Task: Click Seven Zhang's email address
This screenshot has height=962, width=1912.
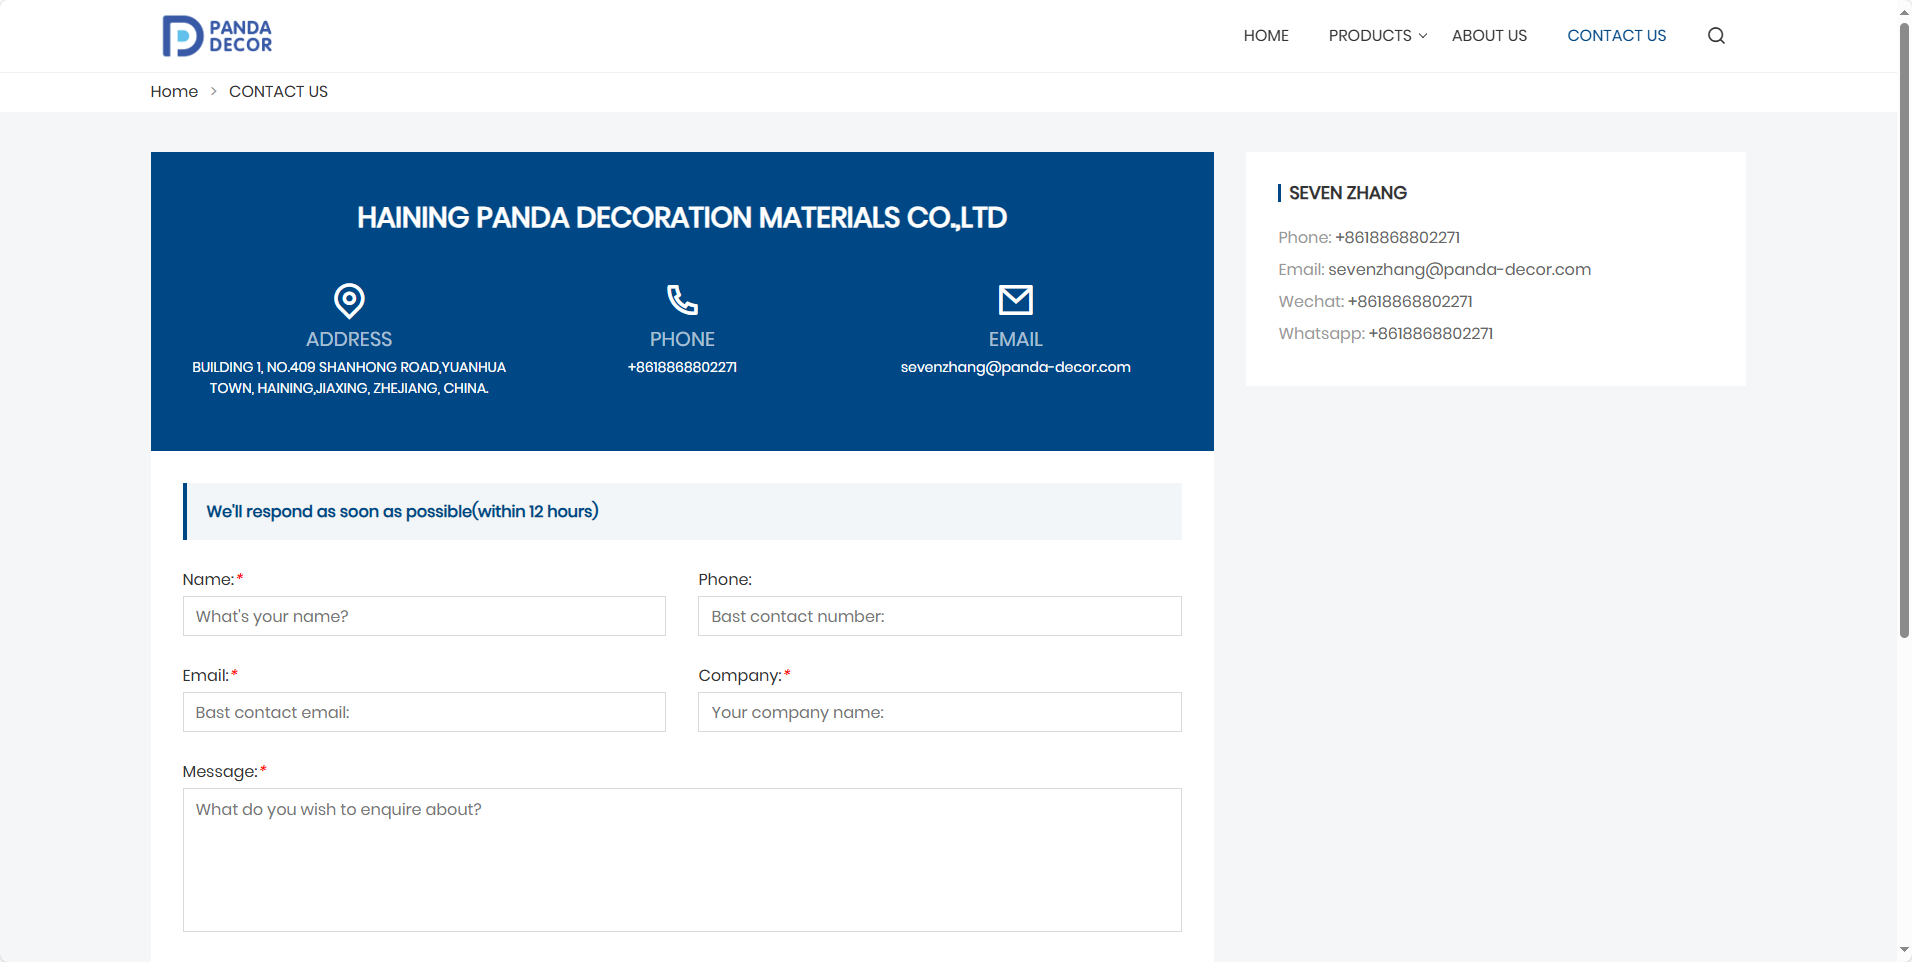Action: (x=1459, y=270)
